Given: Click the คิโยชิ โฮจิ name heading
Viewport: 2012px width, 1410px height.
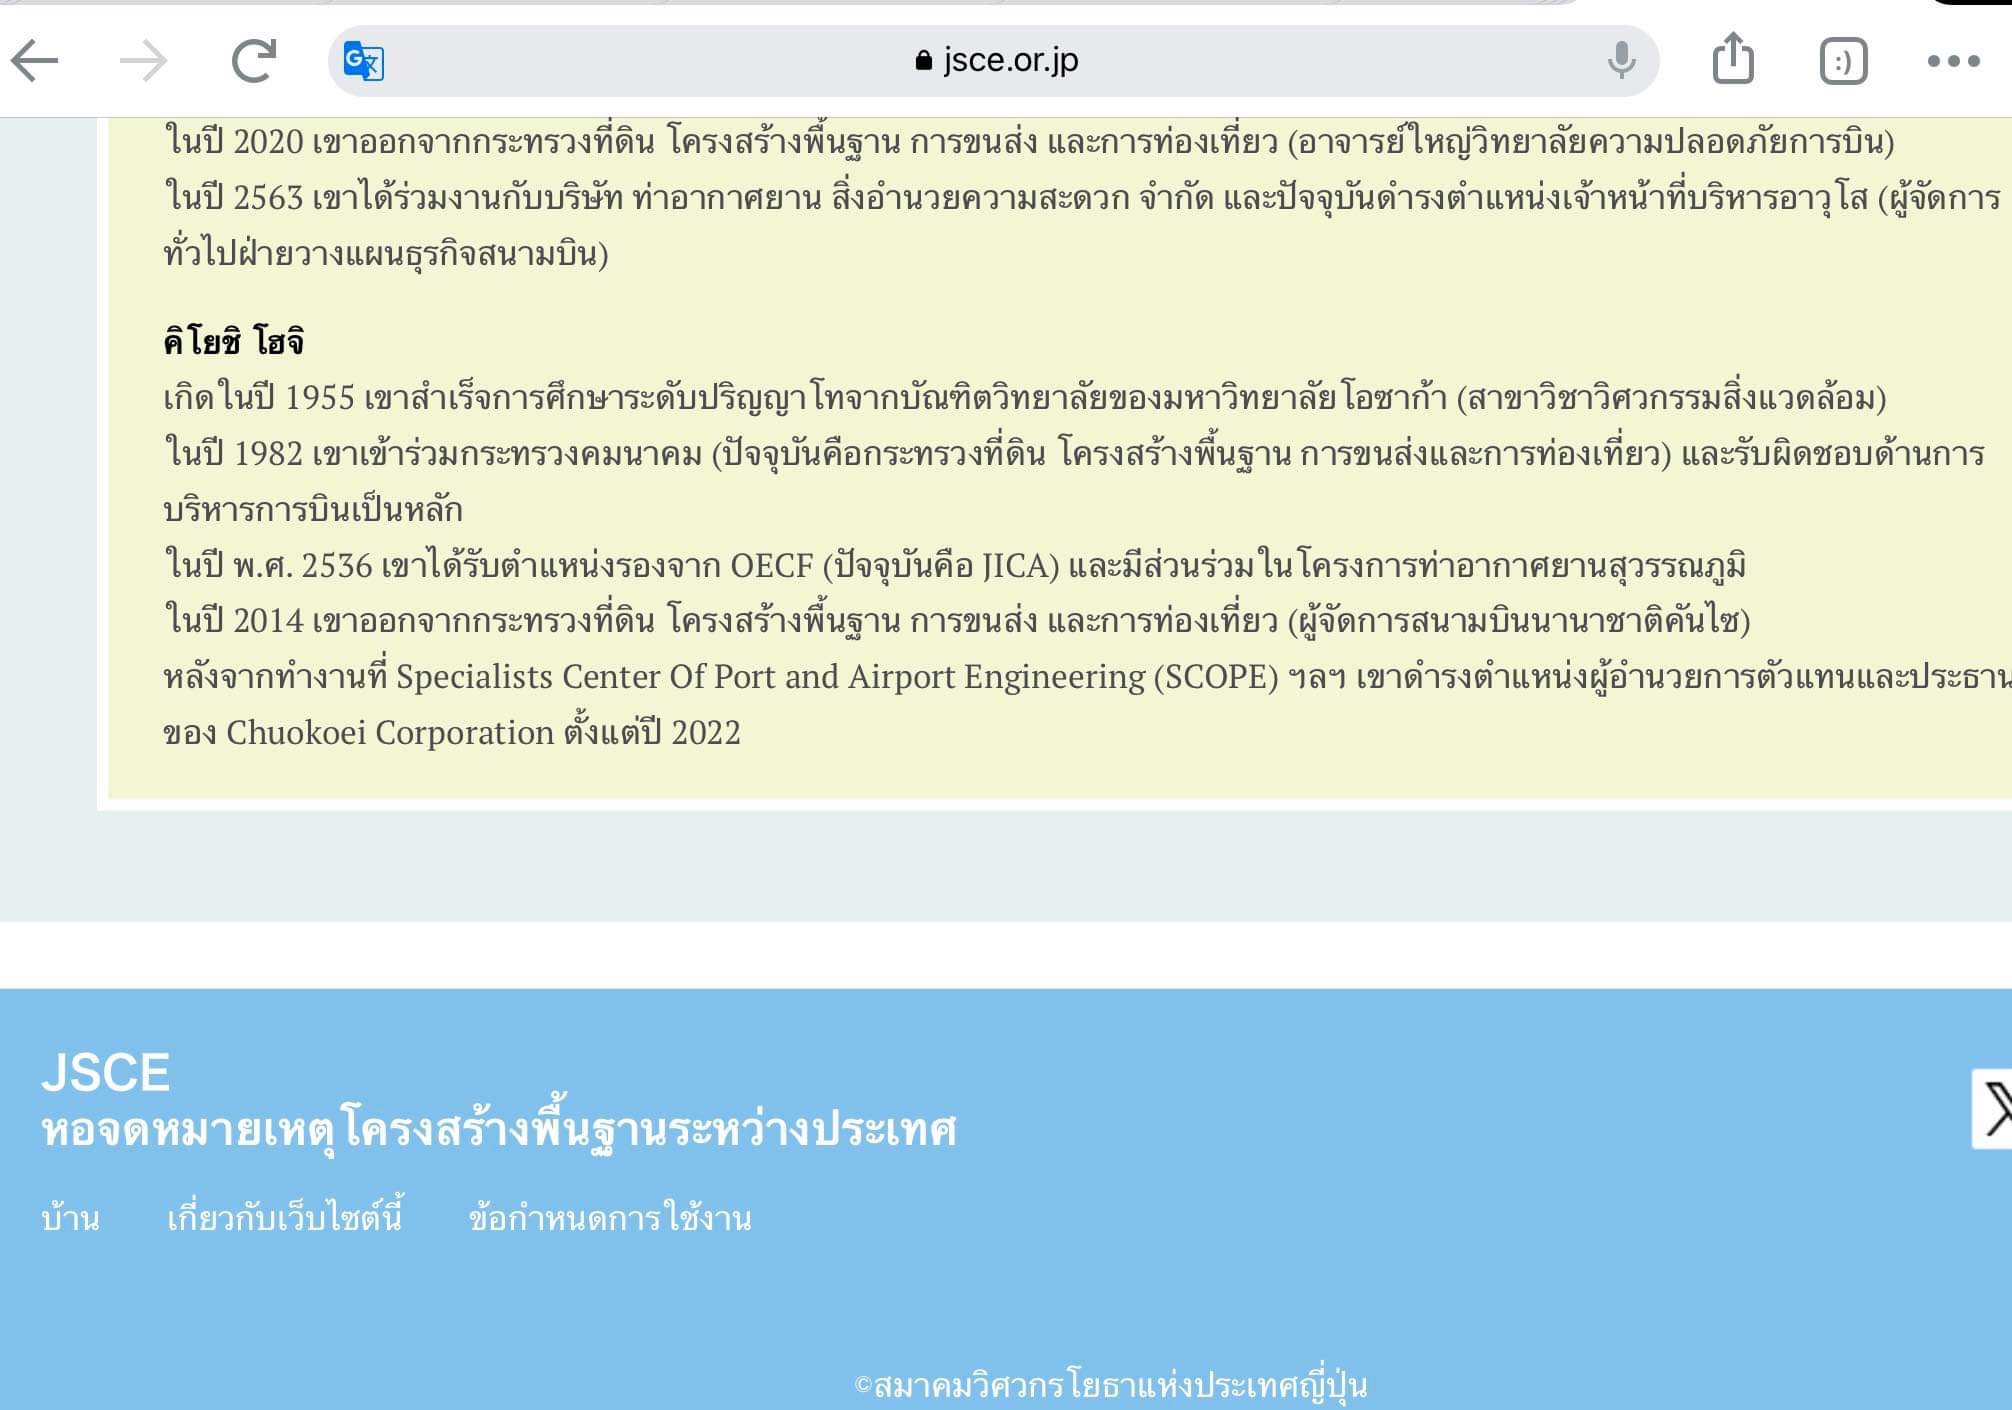Looking at the screenshot, I should pos(234,342).
